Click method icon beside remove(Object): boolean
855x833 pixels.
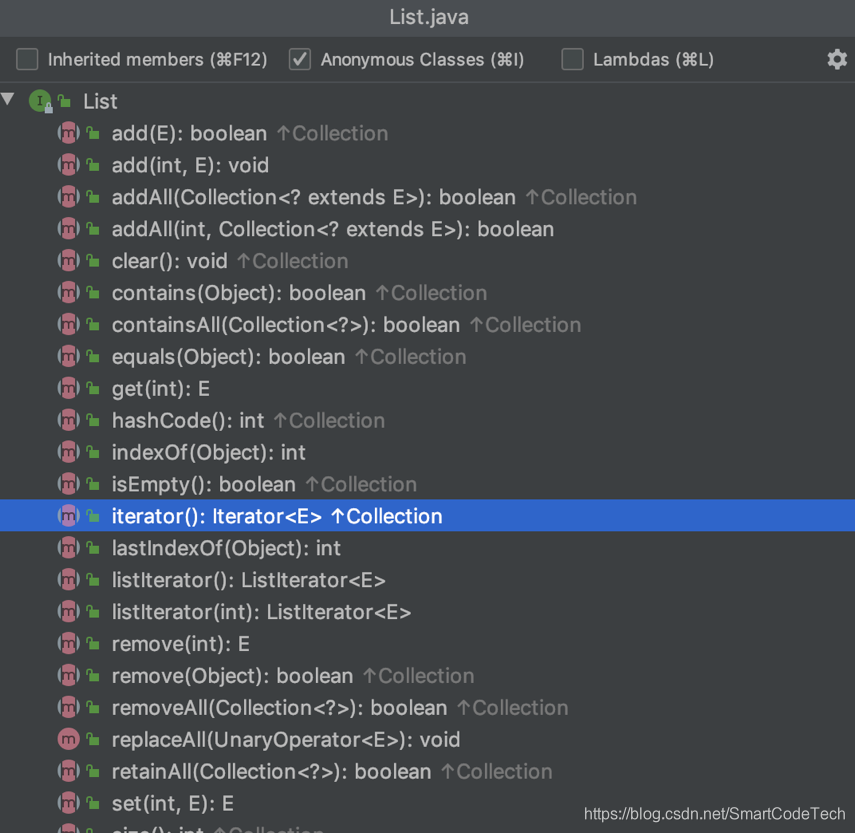[x=69, y=675]
